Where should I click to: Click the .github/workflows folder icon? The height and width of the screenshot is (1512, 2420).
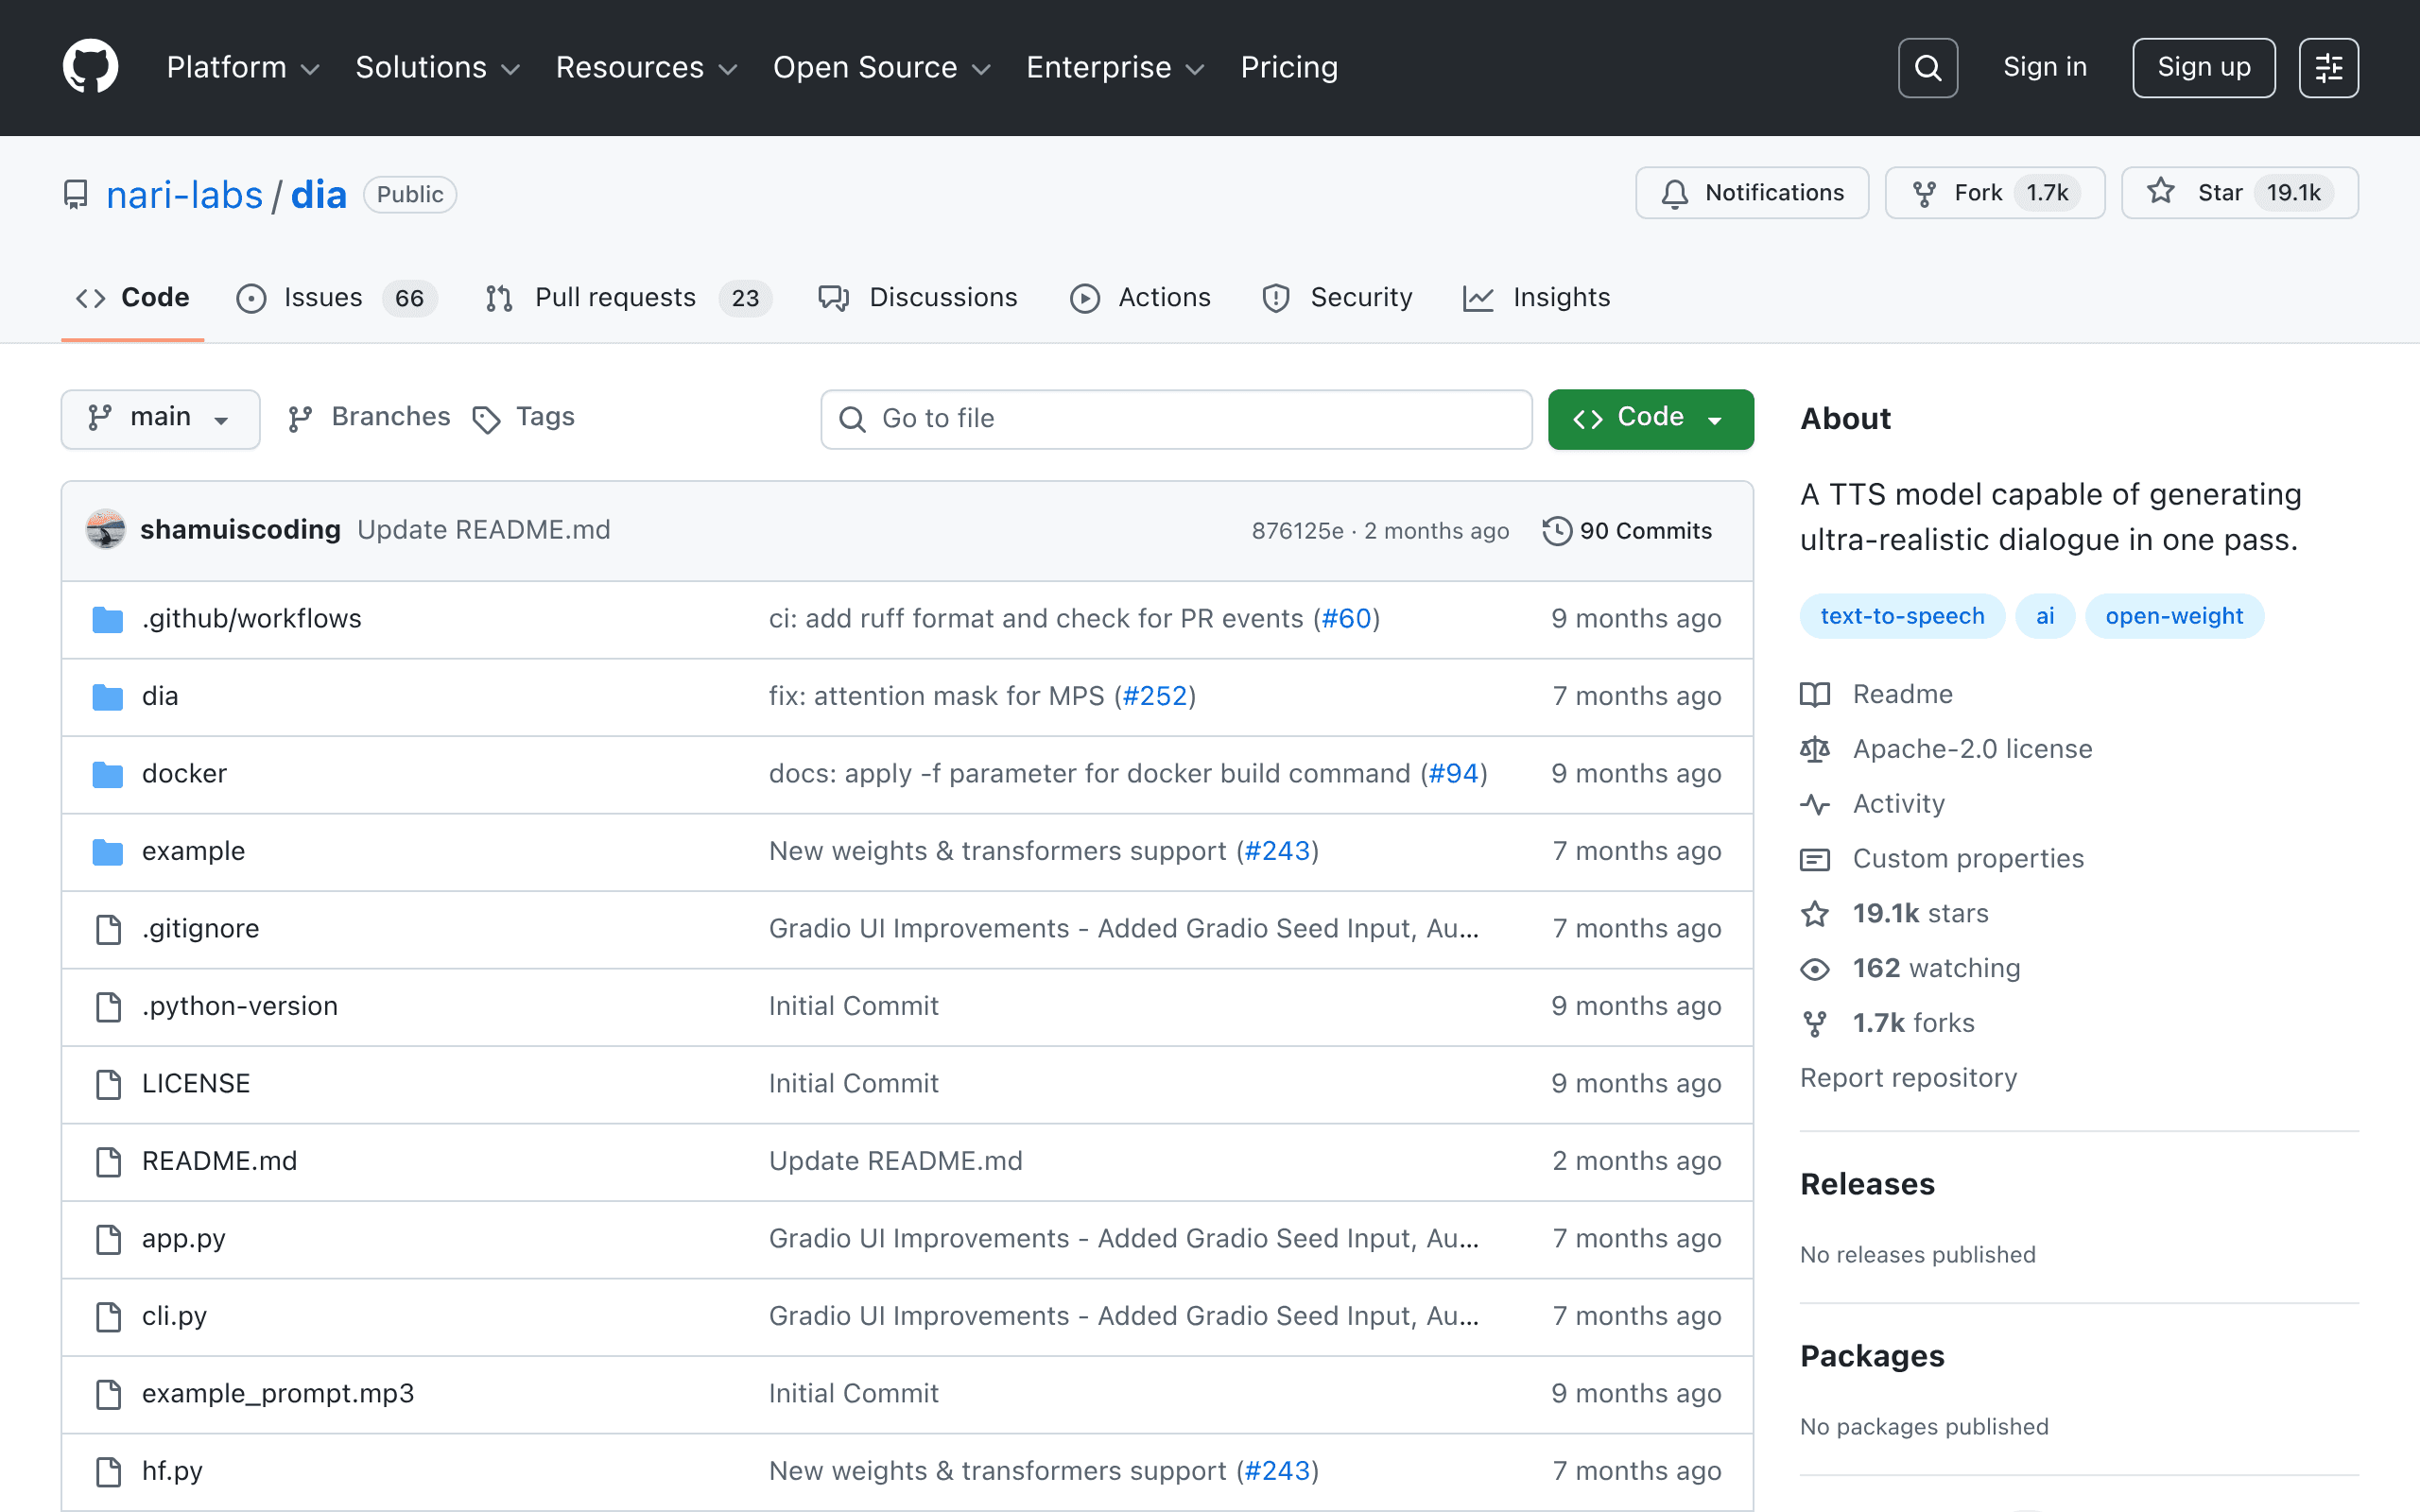107,619
